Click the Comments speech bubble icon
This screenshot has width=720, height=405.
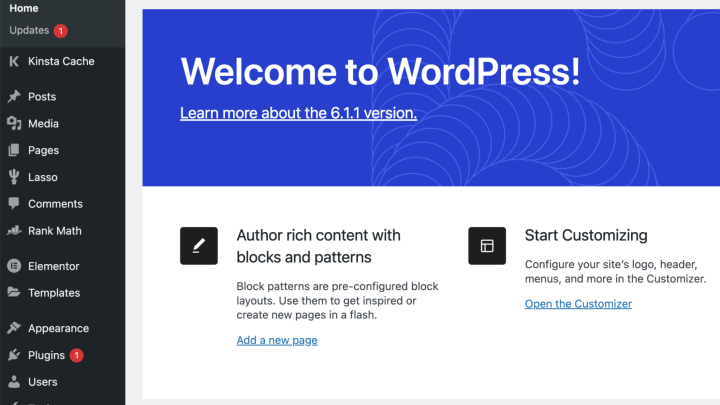[x=14, y=203]
